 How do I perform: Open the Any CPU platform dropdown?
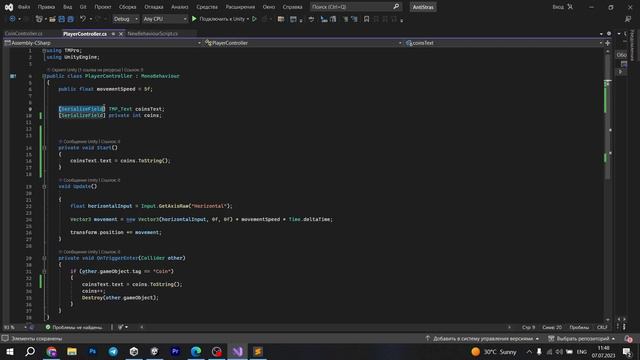[x=165, y=19]
